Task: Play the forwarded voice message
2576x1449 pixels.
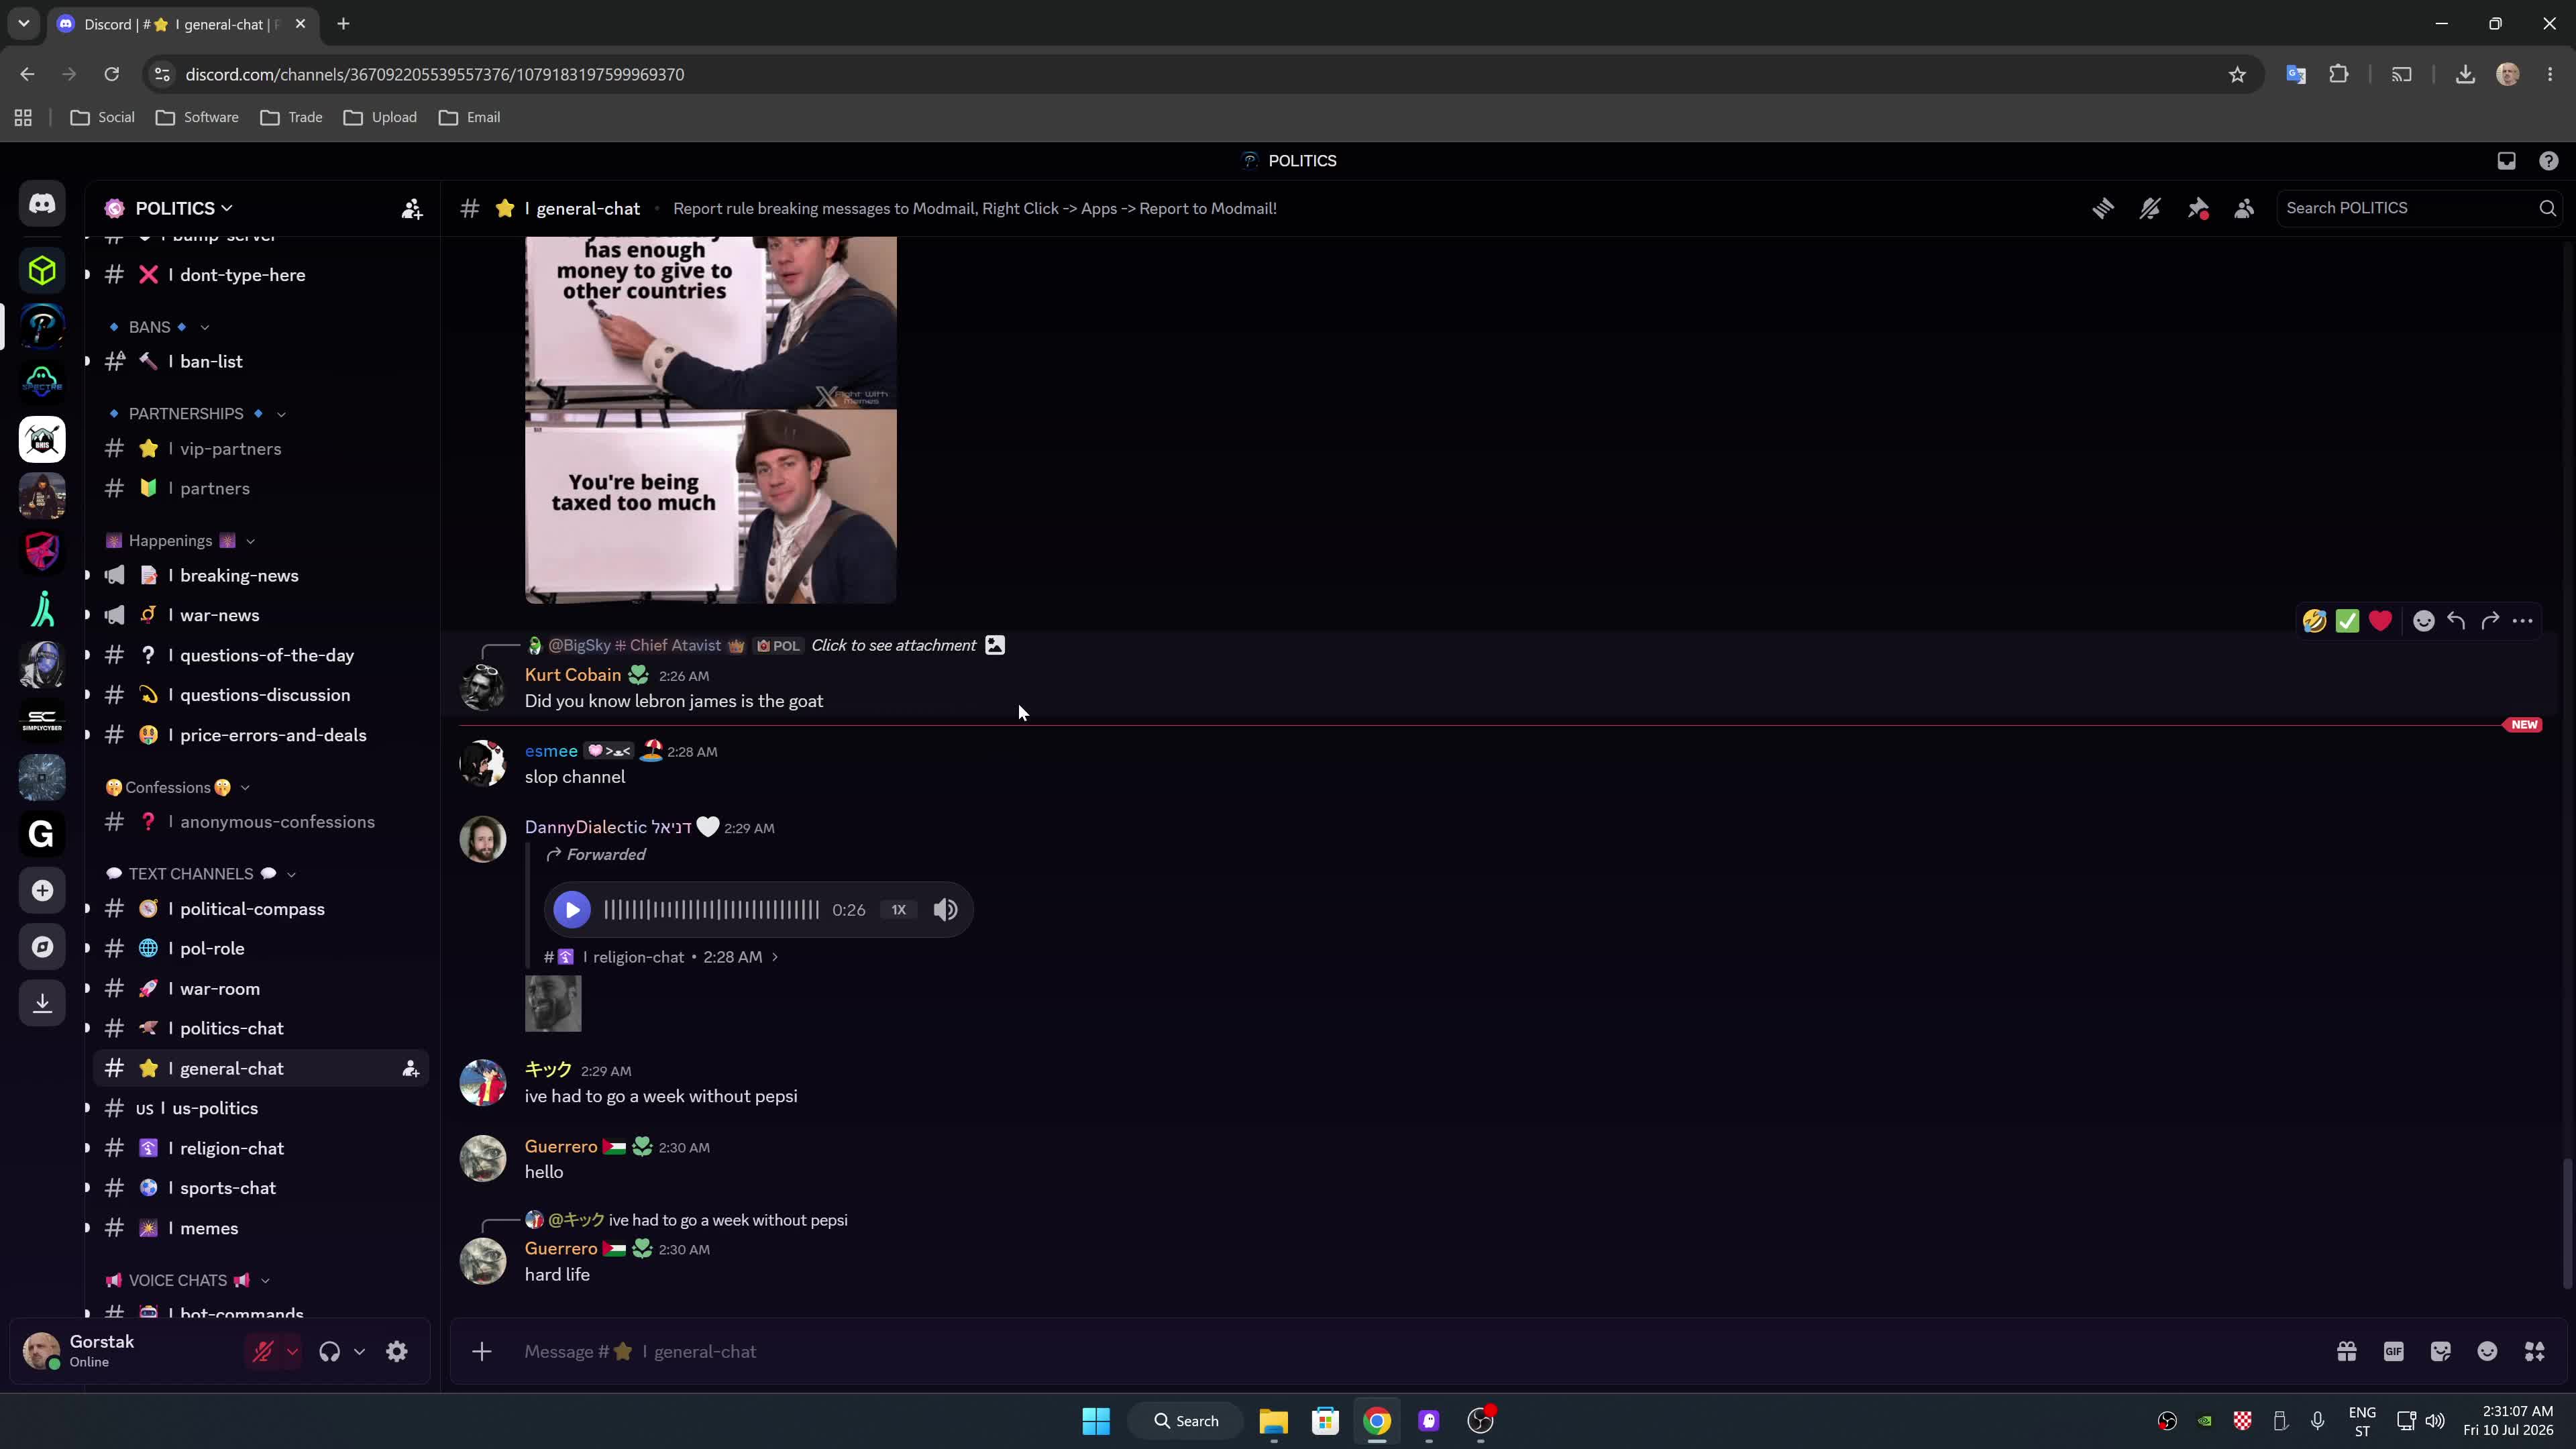Action: [572, 910]
